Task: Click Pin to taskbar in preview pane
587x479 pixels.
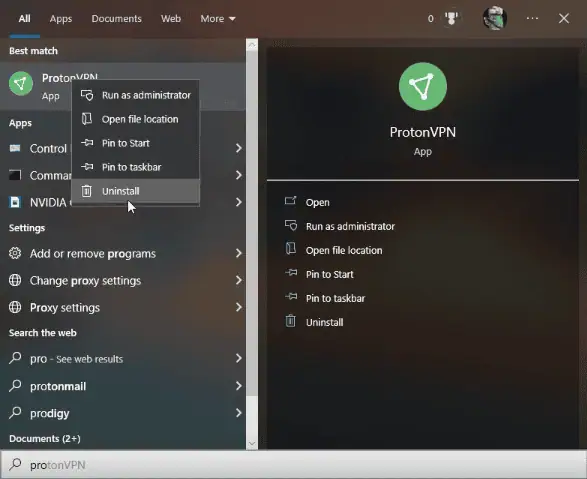Action: coord(335,298)
